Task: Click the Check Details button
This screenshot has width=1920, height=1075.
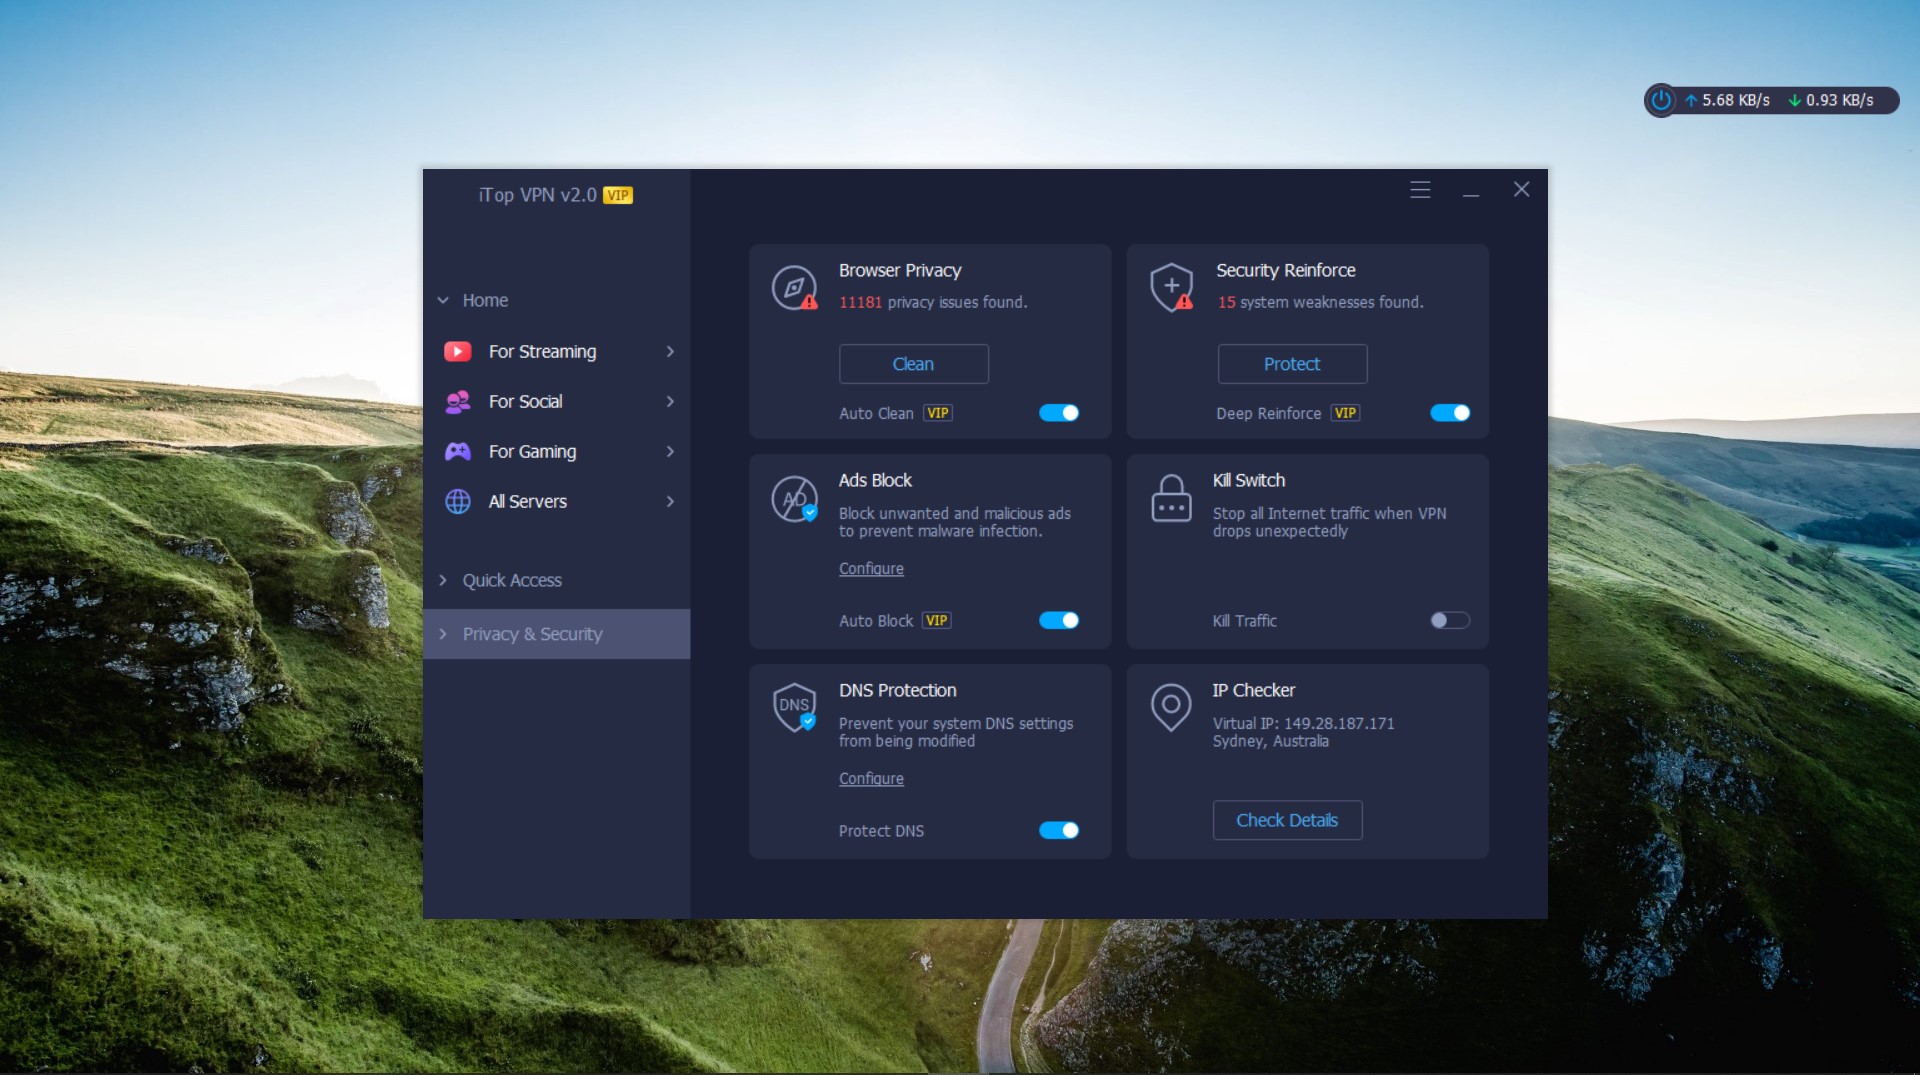Action: 1287,820
